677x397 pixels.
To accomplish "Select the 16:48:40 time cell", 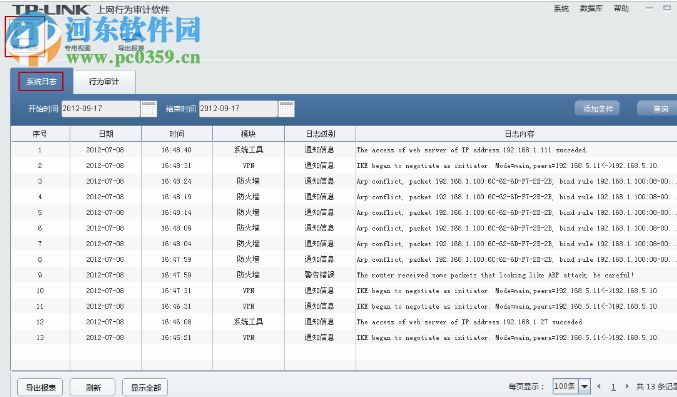I will pos(177,150).
